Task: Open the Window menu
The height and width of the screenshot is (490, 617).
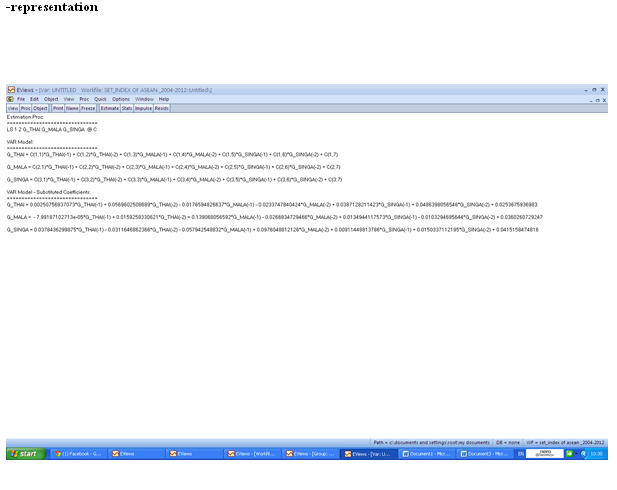Action: [144, 99]
